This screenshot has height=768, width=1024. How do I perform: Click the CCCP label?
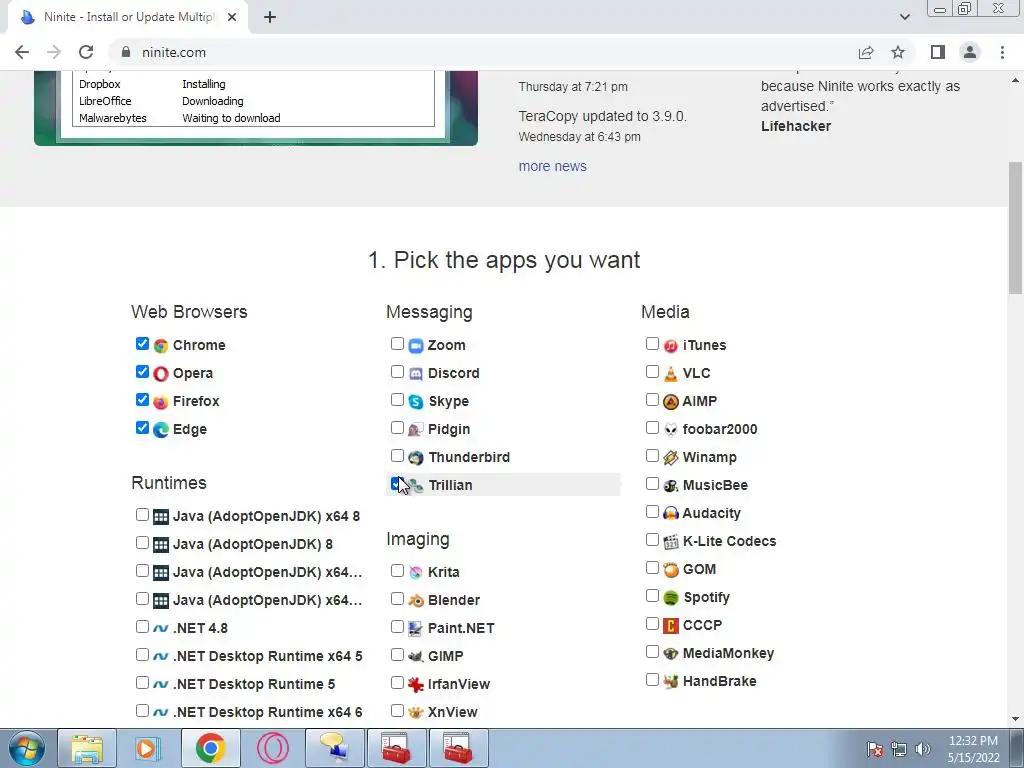coord(702,625)
